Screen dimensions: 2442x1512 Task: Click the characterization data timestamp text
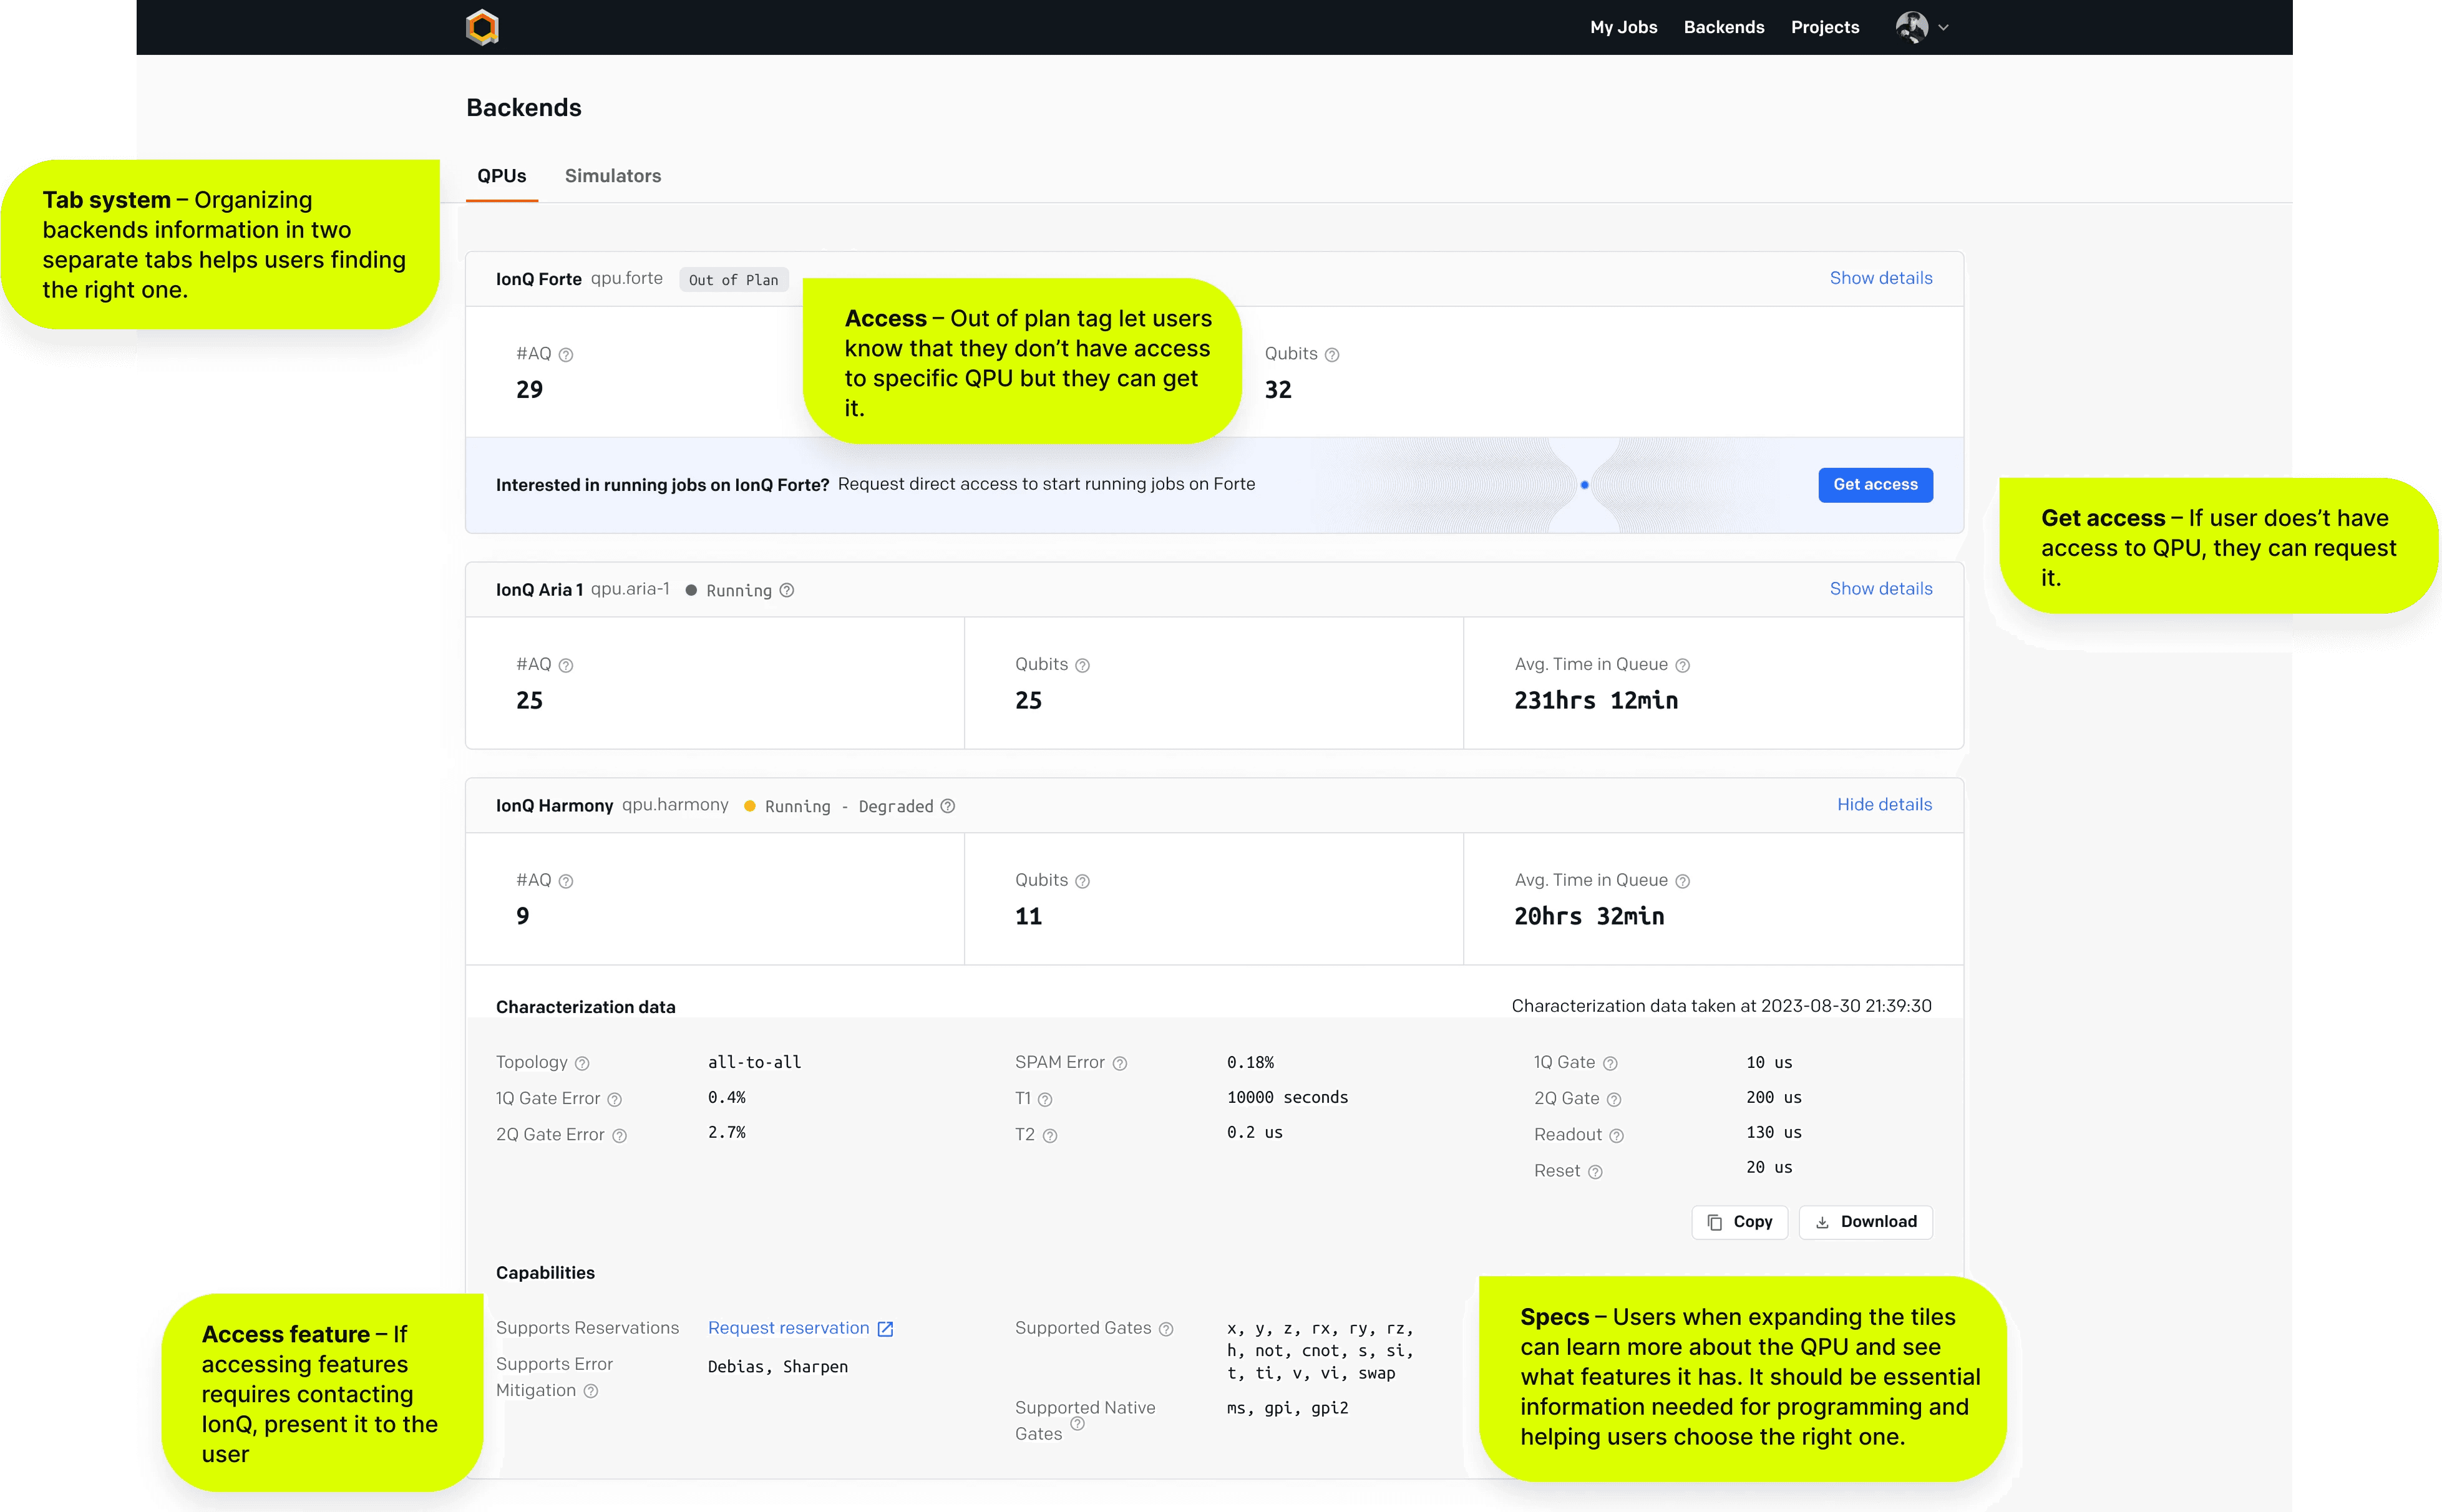[x=1721, y=1006]
